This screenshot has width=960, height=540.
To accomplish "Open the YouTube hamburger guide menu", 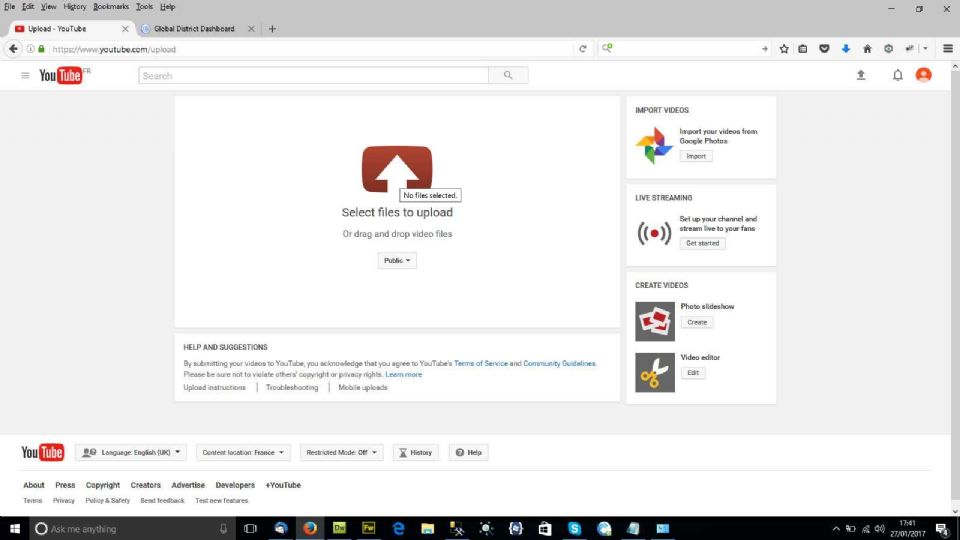I will click(25, 75).
